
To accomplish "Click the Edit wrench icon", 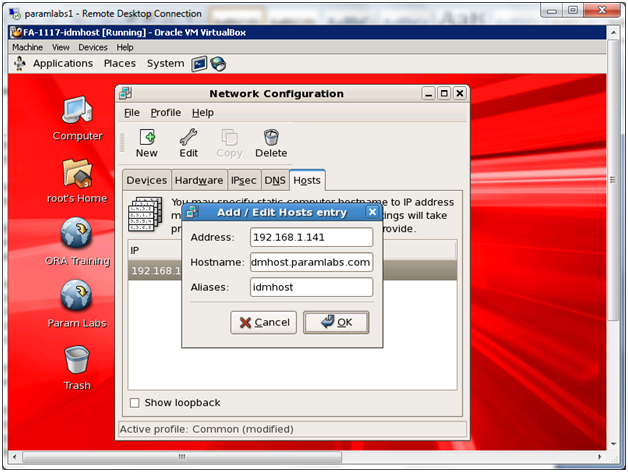I will pos(188,137).
